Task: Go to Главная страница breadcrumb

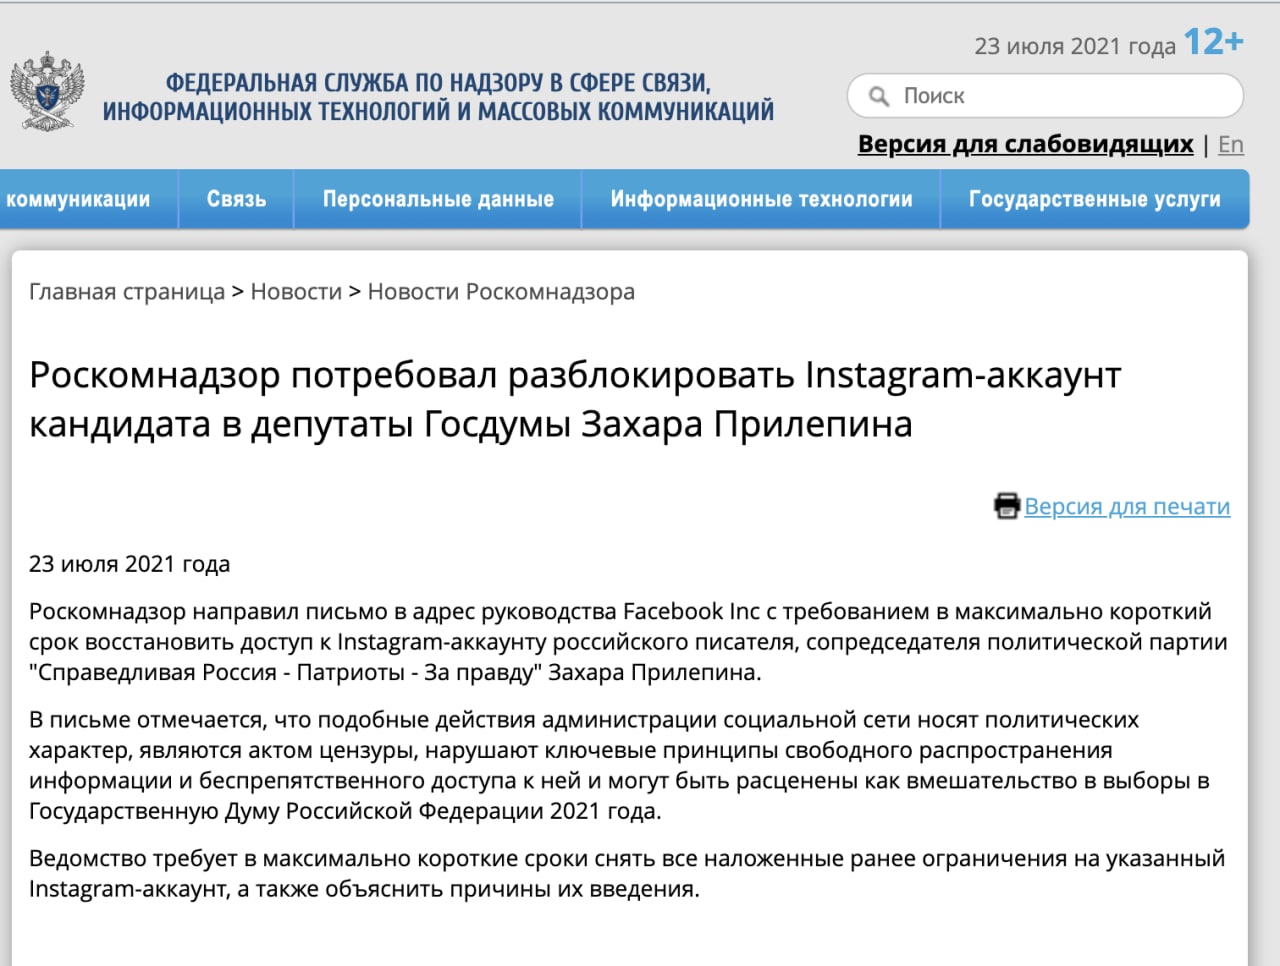Action: coord(127,292)
